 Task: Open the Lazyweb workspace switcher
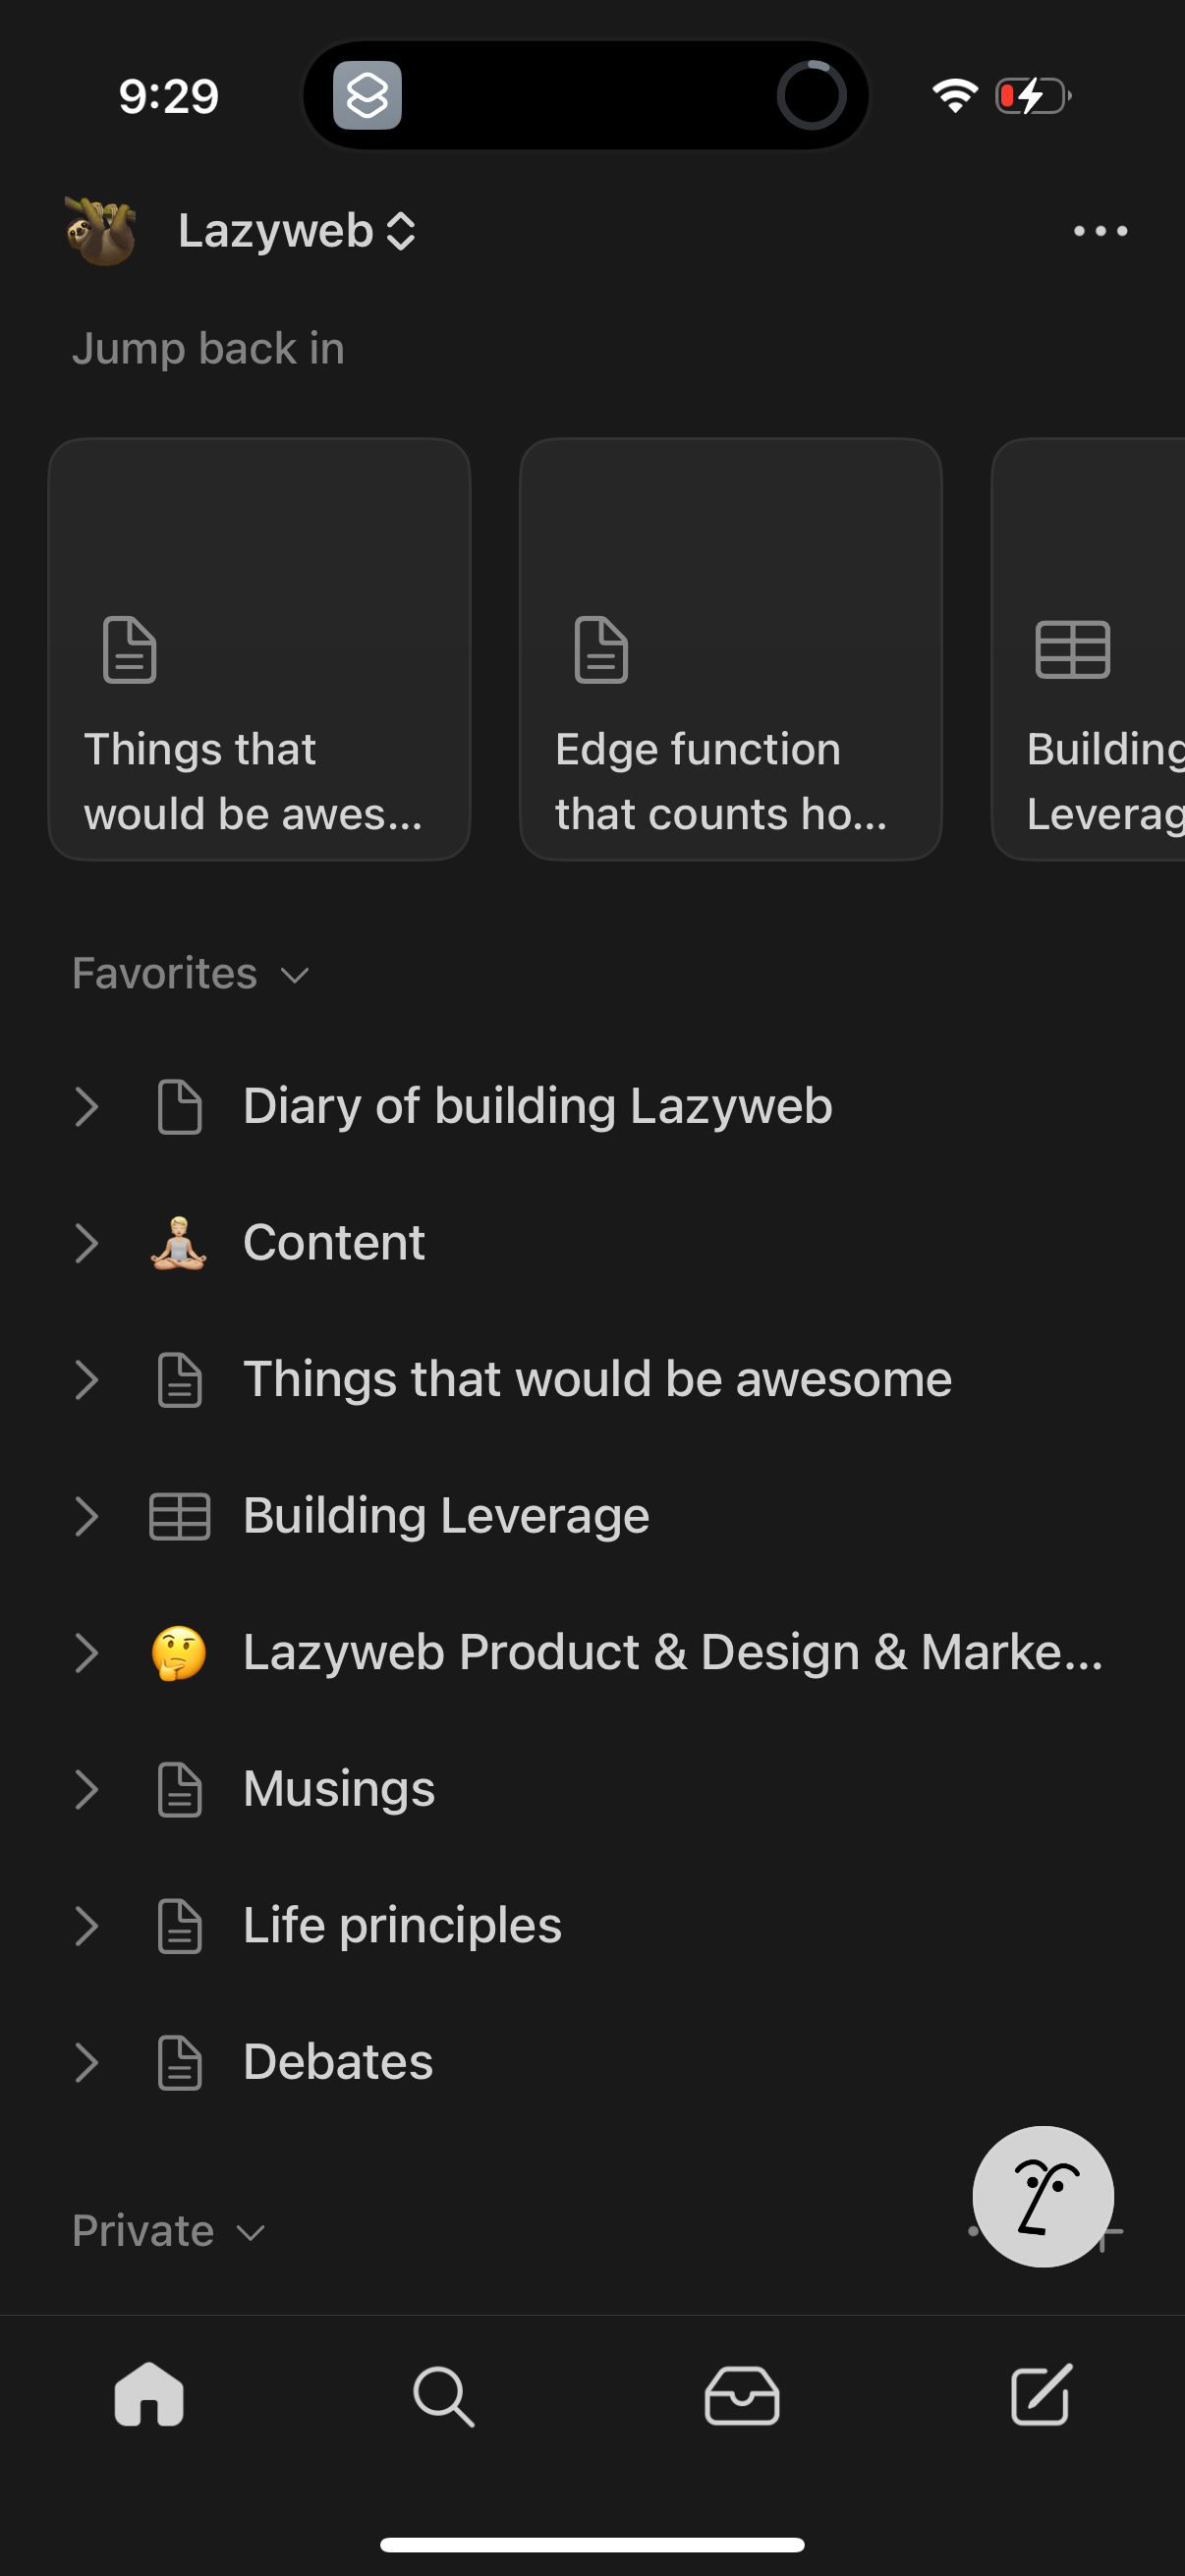pos(297,230)
